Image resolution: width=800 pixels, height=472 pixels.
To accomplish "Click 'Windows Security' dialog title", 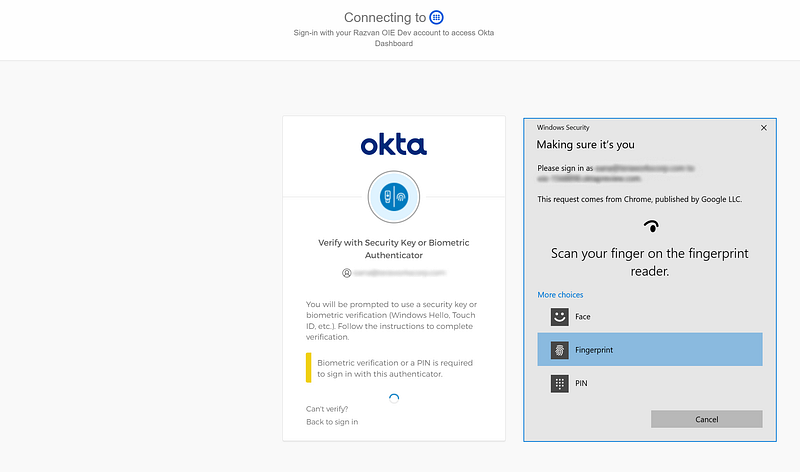I will (563, 128).
